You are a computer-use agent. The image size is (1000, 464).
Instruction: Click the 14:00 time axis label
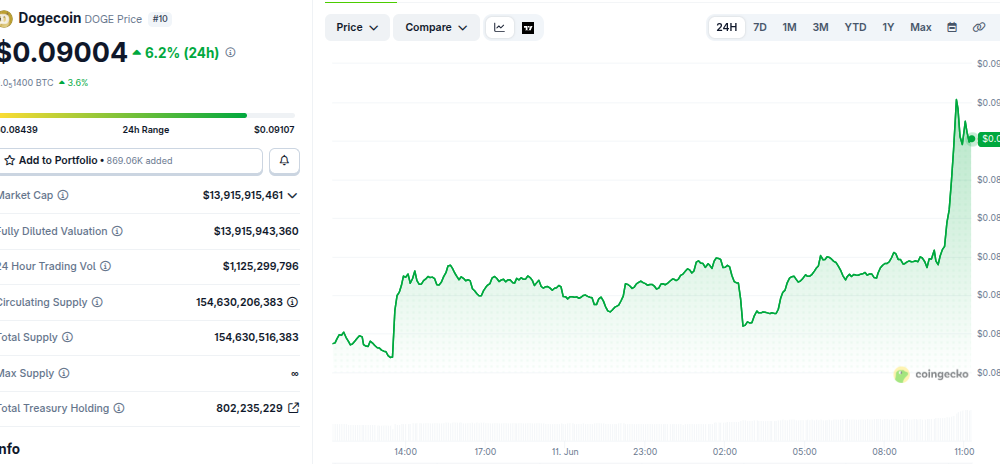[x=406, y=452]
